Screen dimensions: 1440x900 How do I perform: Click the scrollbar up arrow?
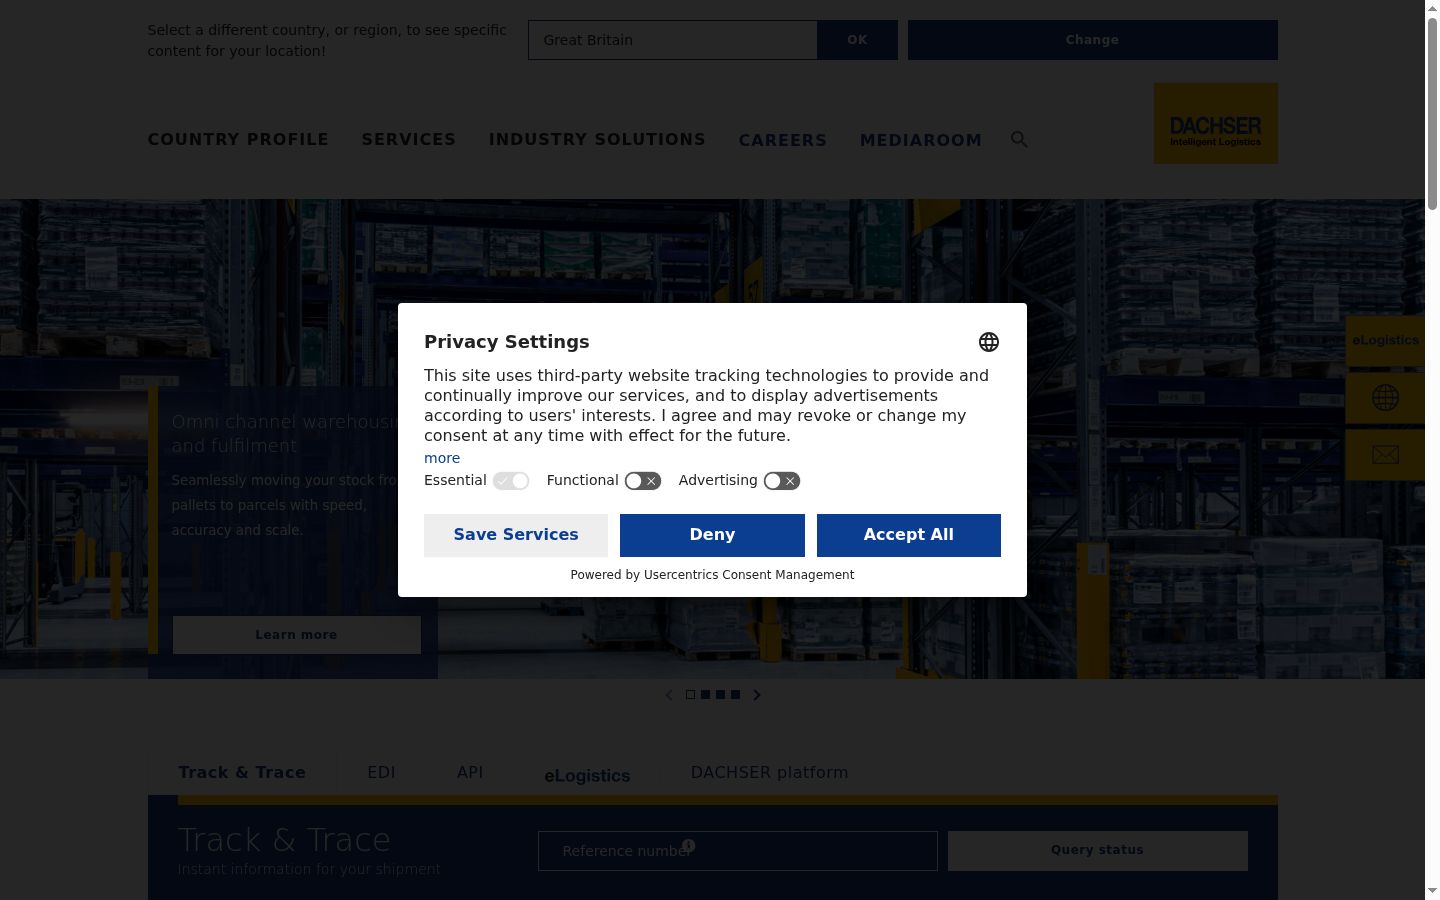(1432, 8)
